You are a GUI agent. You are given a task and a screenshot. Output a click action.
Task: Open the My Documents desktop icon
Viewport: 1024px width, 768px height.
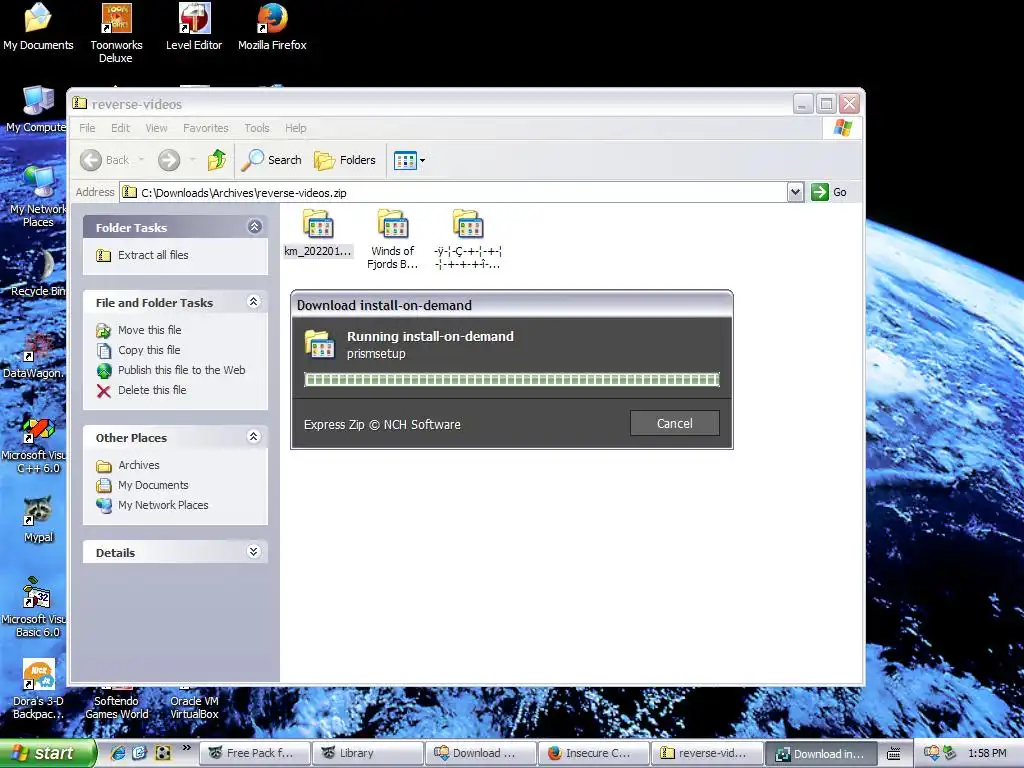pyautogui.click(x=38, y=27)
